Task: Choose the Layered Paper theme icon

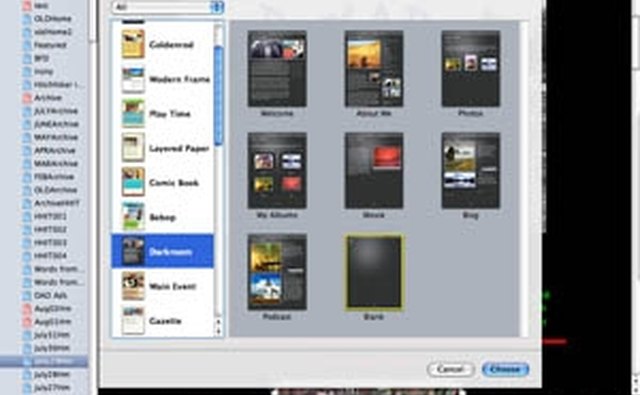Action: tap(133, 148)
